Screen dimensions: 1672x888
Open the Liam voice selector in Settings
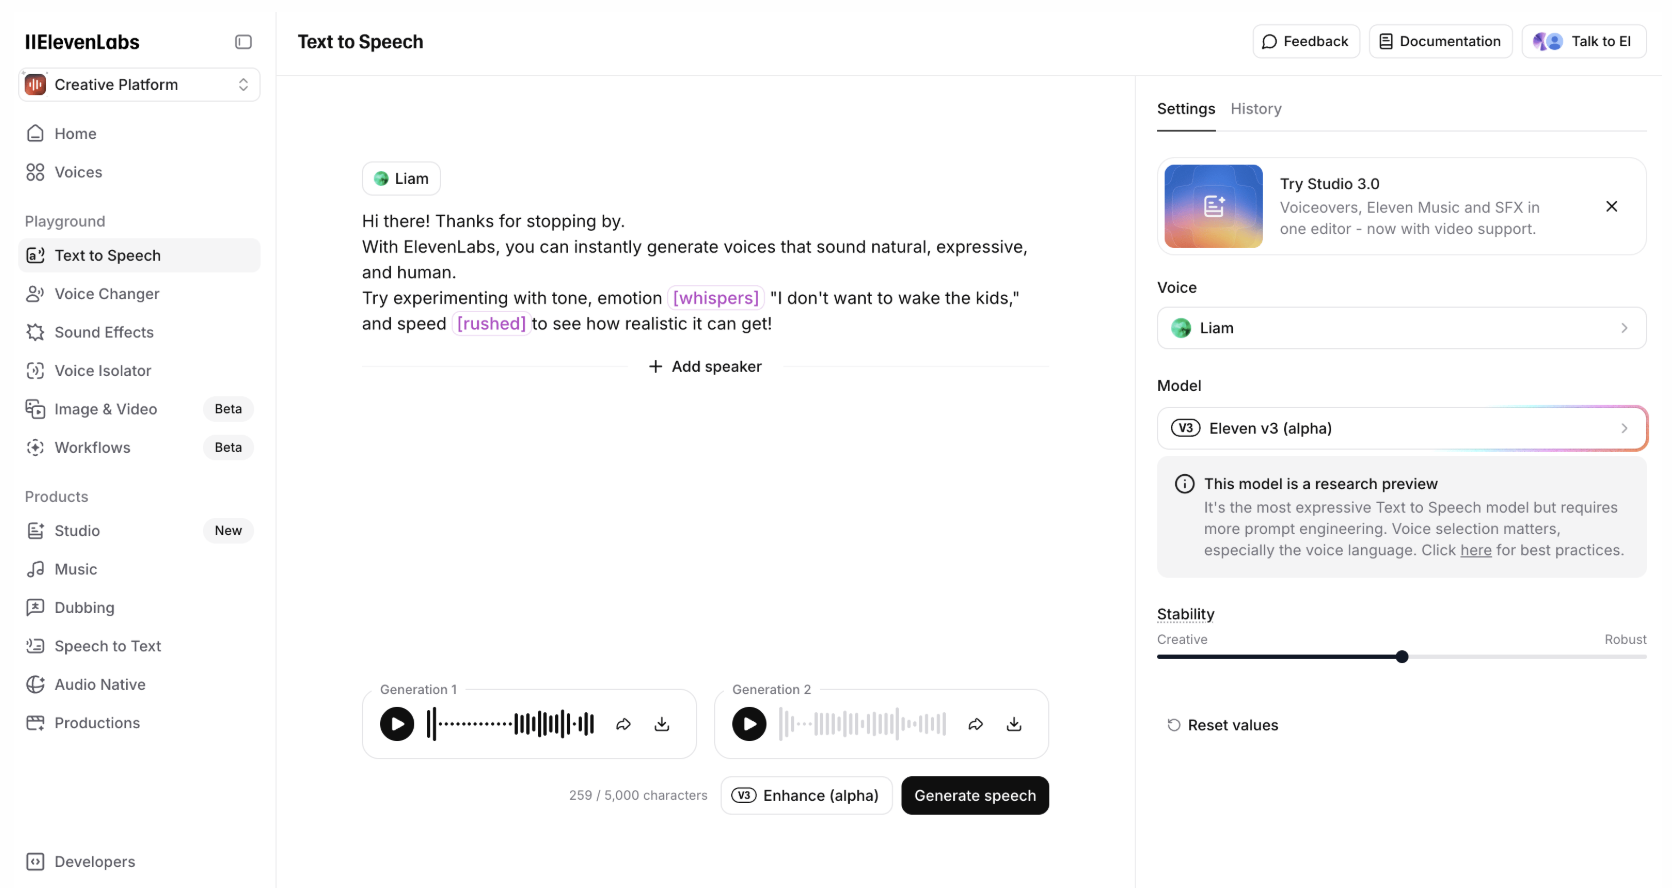coord(1401,328)
